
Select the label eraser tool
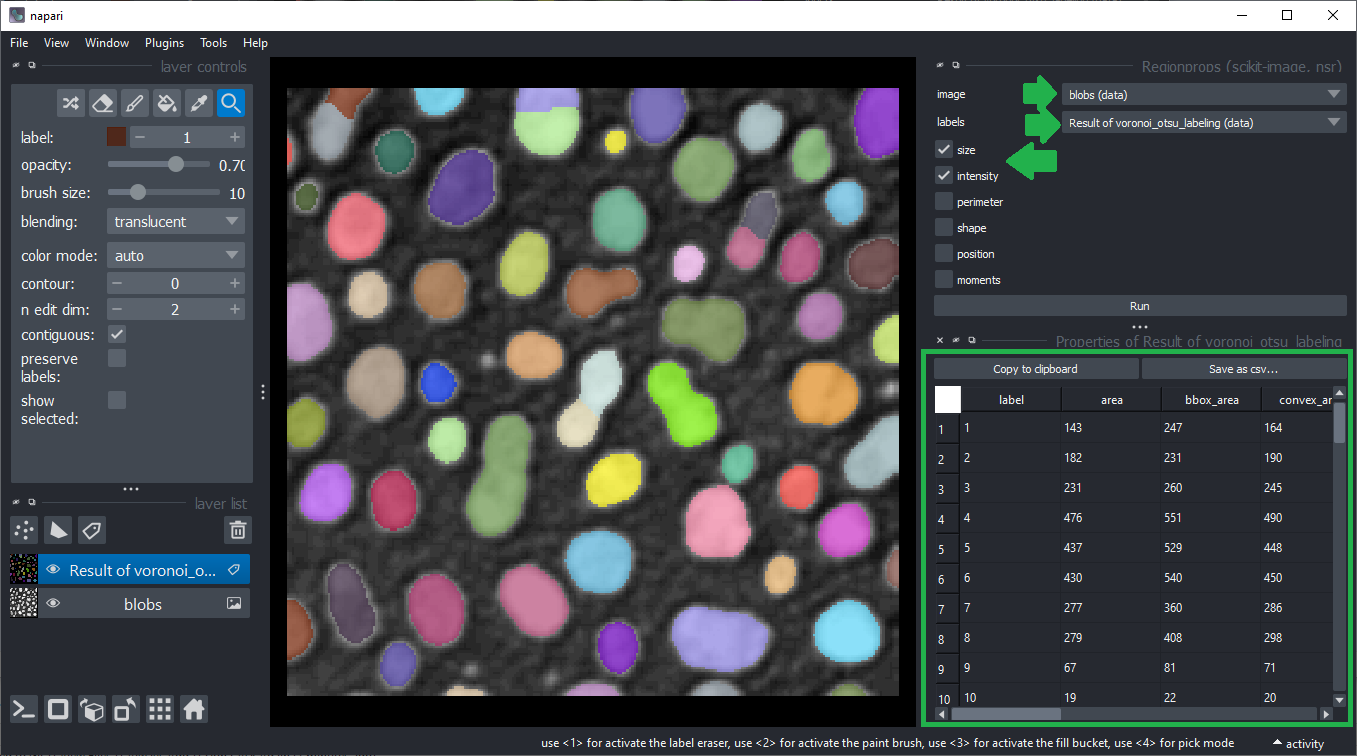click(102, 103)
